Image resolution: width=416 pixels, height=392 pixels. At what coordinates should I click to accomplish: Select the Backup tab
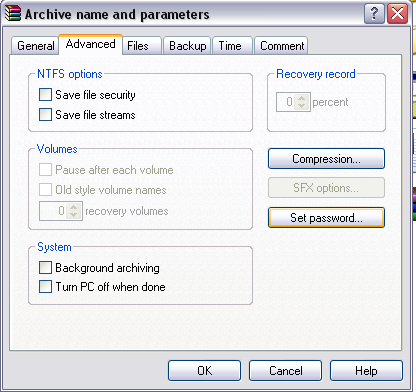point(187,46)
